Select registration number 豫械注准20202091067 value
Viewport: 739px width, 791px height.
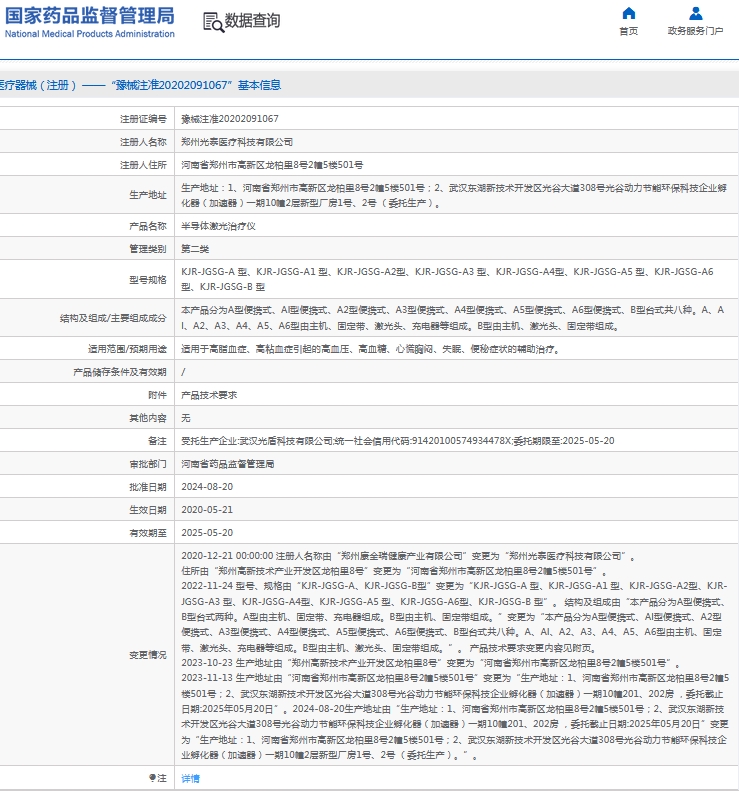[230, 119]
